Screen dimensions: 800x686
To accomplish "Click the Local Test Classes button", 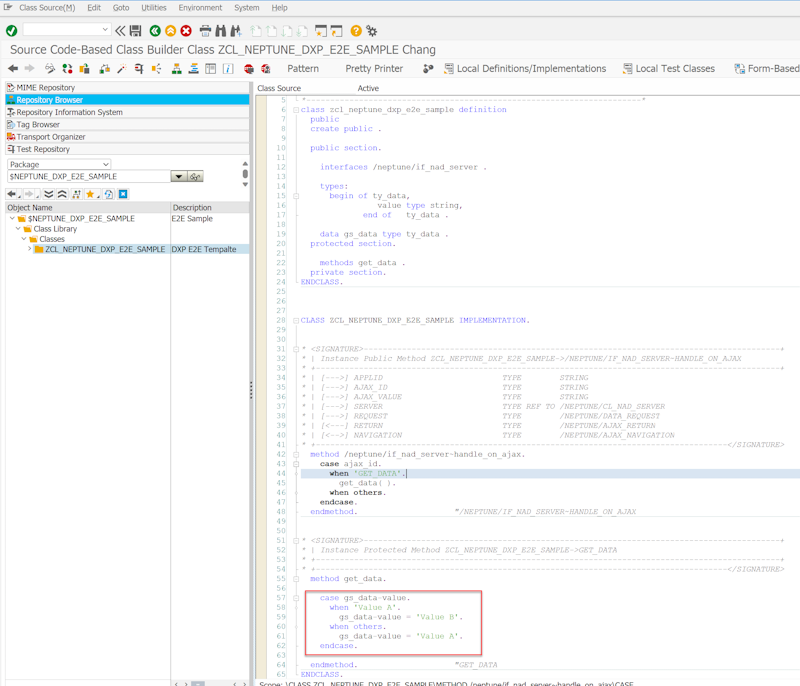I will click(x=669, y=68).
